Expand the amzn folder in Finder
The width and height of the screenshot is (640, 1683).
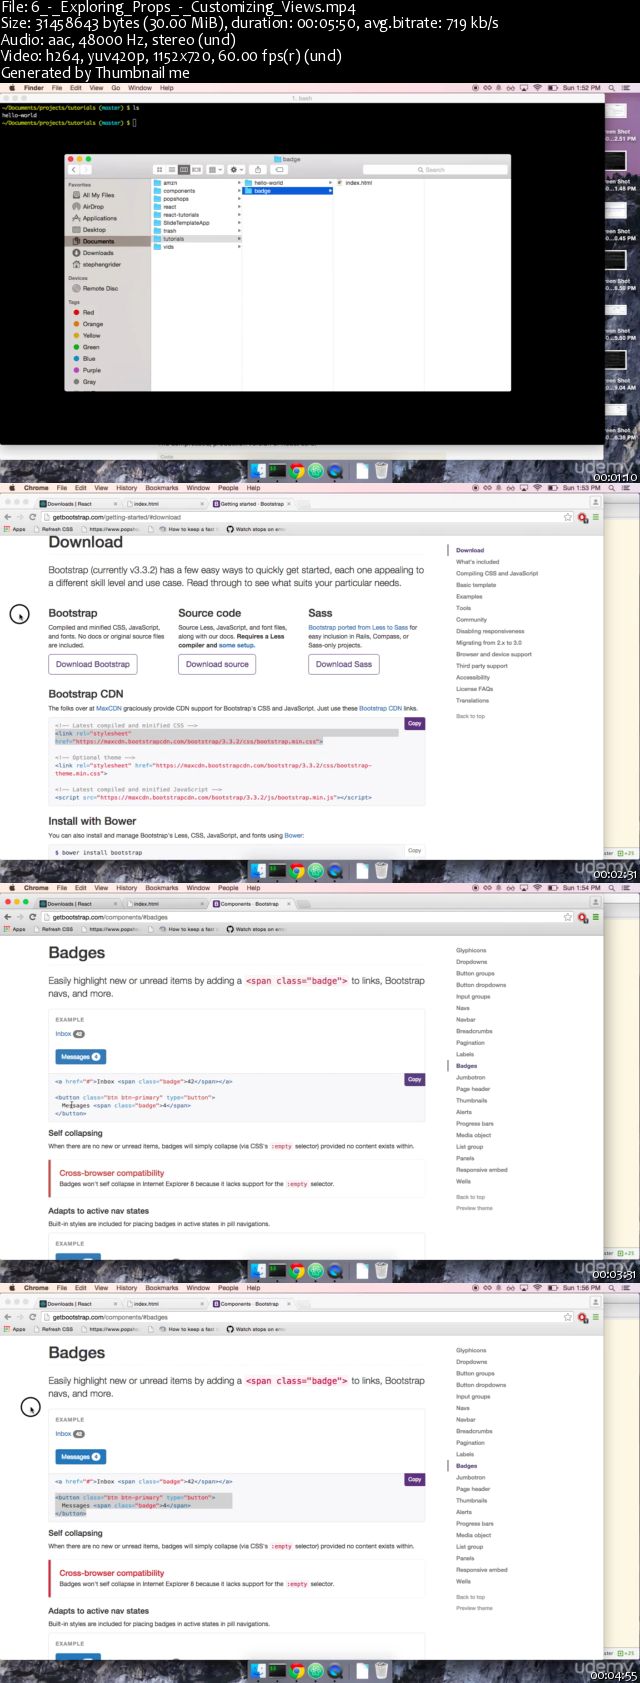coord(239,183)
